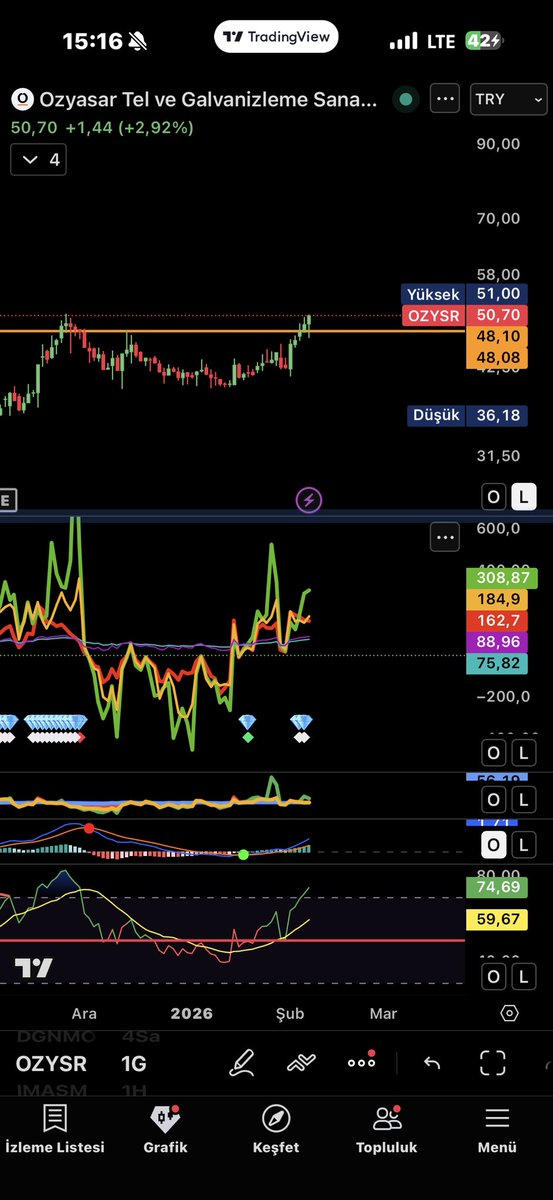The width and height of the screenshot is (553, 1200).
Task: Open the Menü tab
Action: pos(497,1128)
